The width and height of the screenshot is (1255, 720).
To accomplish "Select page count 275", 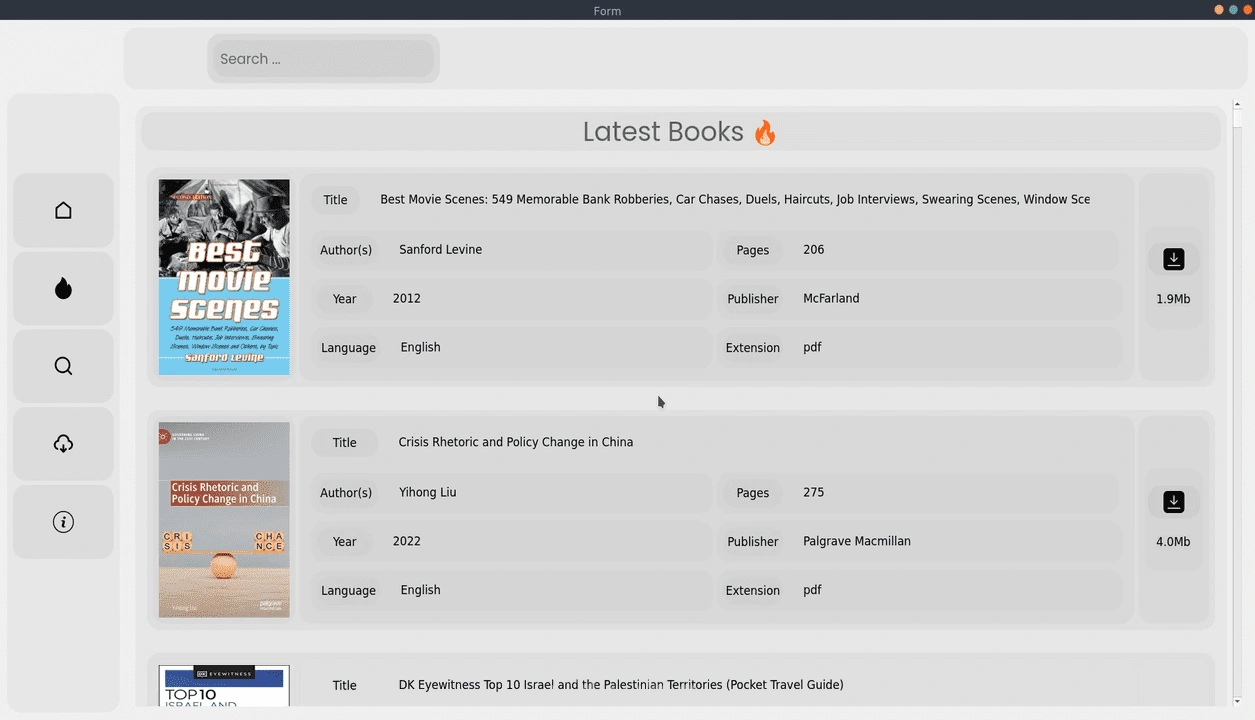I will (x=814, y=492).
